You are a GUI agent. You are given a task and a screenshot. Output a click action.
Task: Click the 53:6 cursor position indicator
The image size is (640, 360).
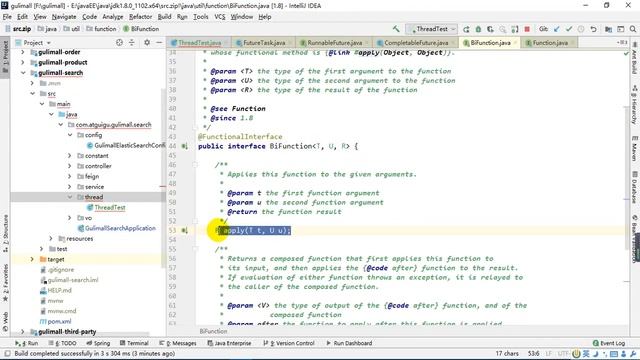(533, 354)
